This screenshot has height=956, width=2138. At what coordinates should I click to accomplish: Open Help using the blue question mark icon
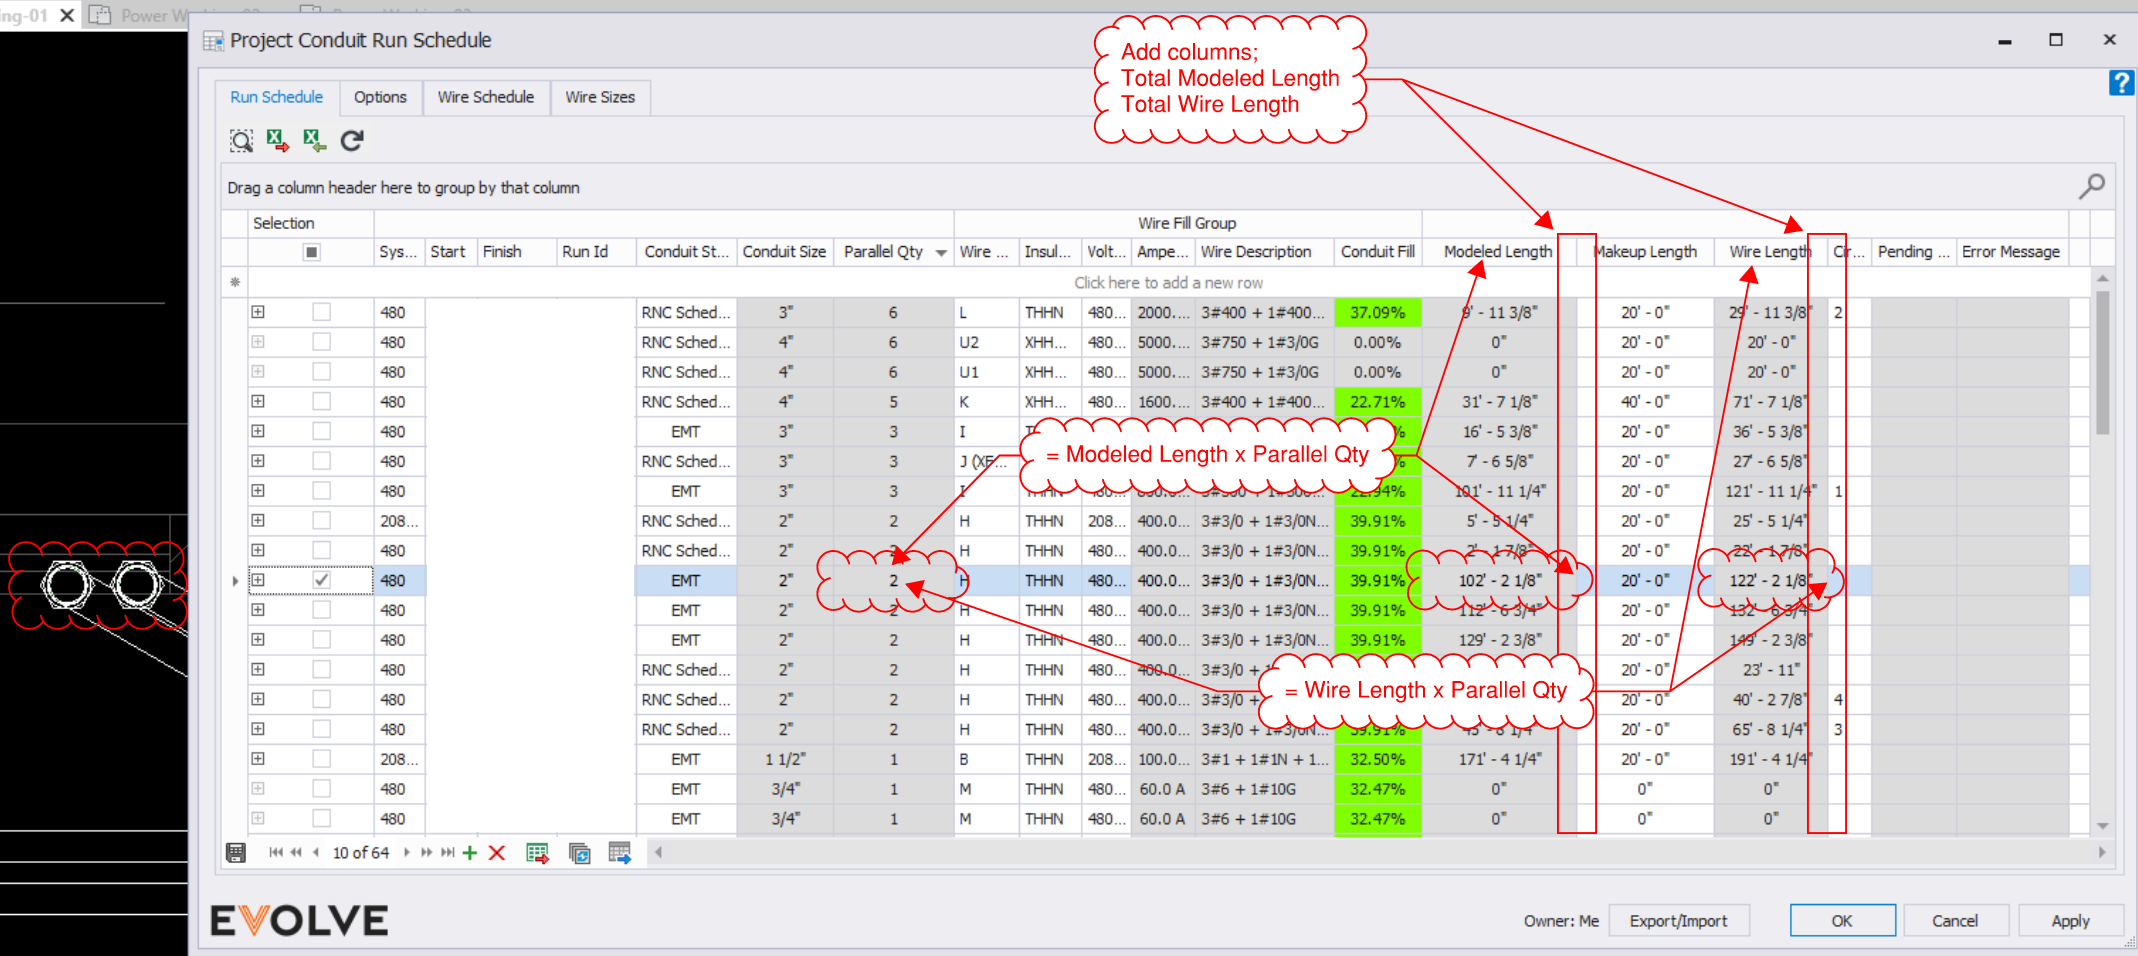pyautogui.click(x=2120, y=83)
